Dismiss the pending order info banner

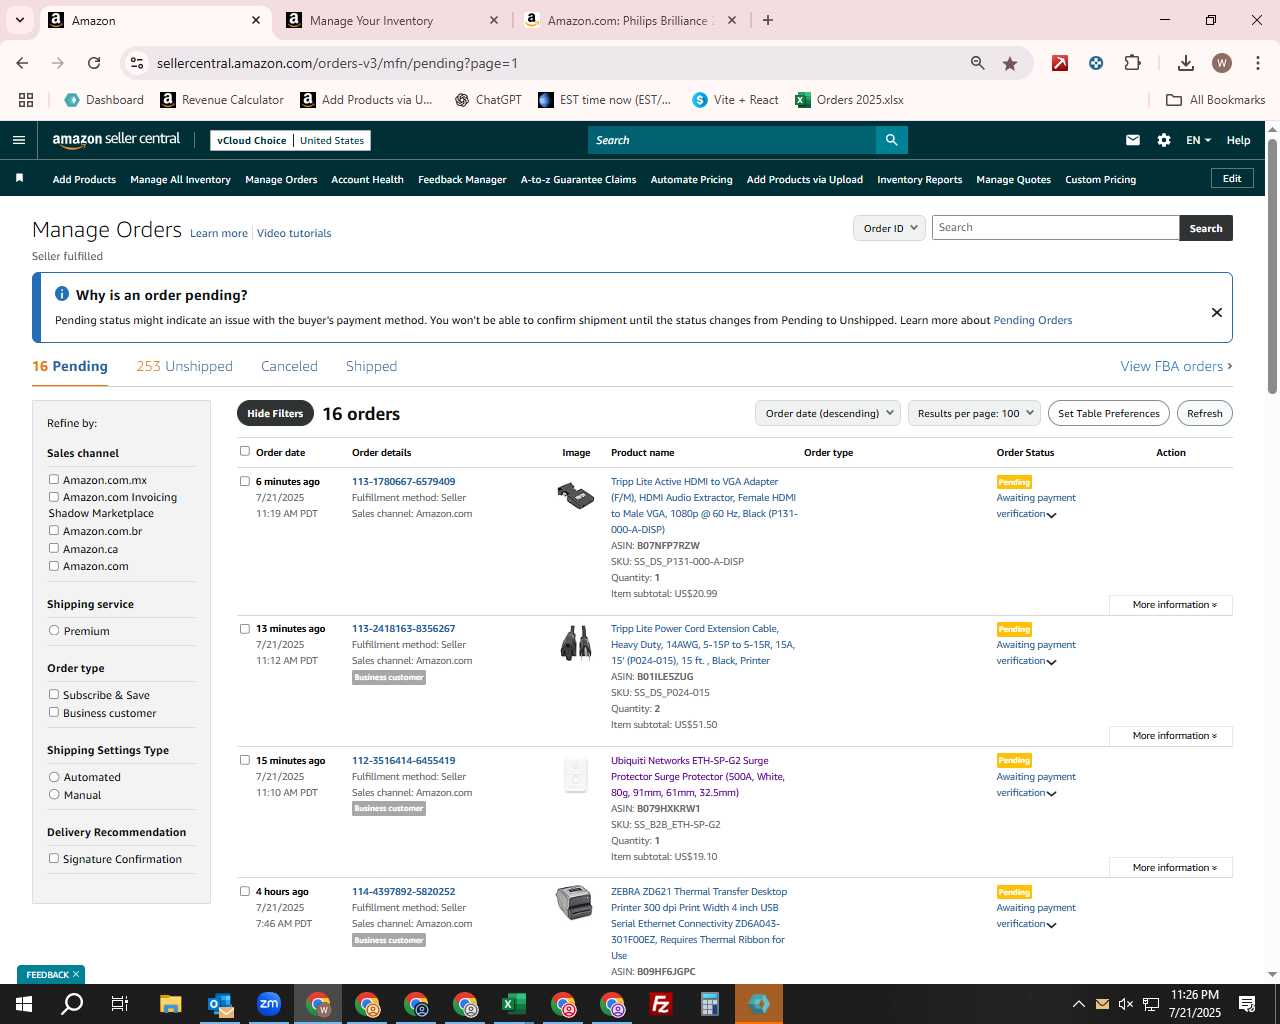coord(1217,312)
